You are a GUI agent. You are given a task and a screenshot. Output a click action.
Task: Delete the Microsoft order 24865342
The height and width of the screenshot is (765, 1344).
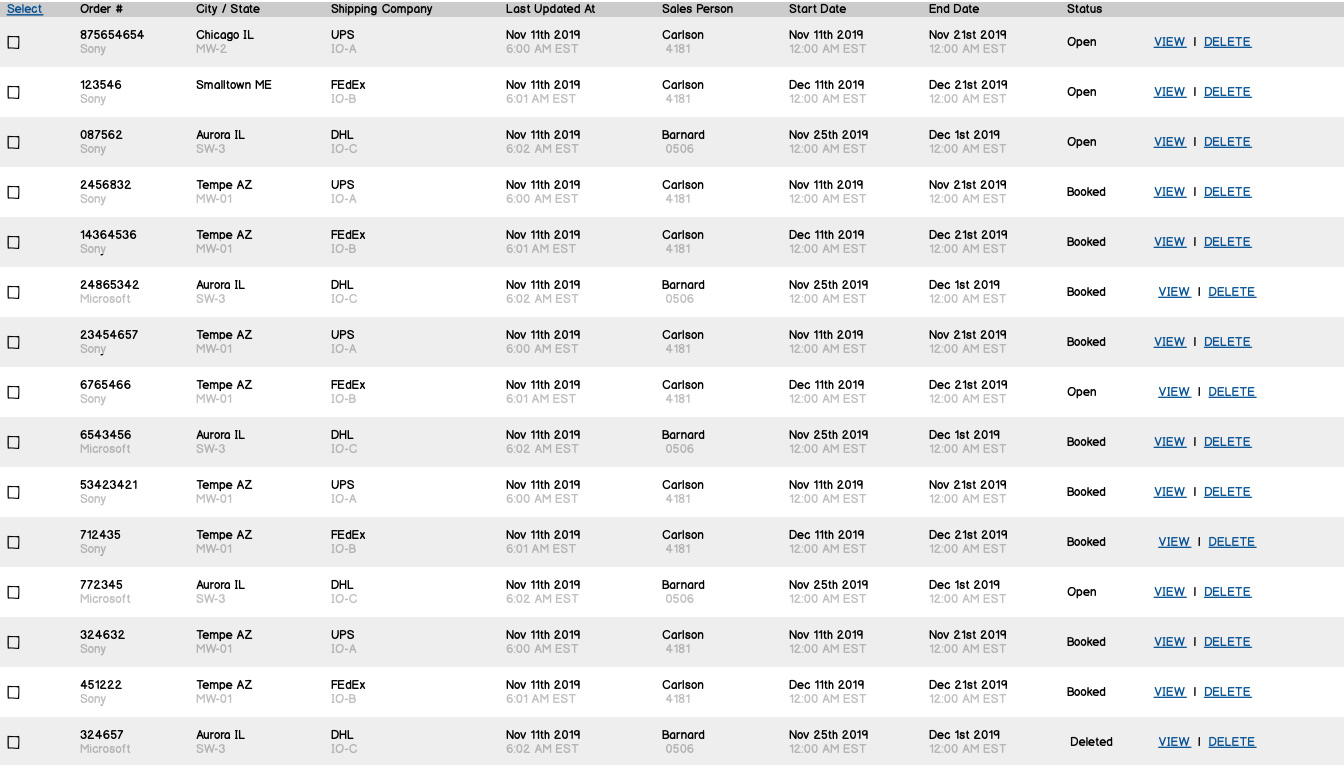[x=1231, y=292]
